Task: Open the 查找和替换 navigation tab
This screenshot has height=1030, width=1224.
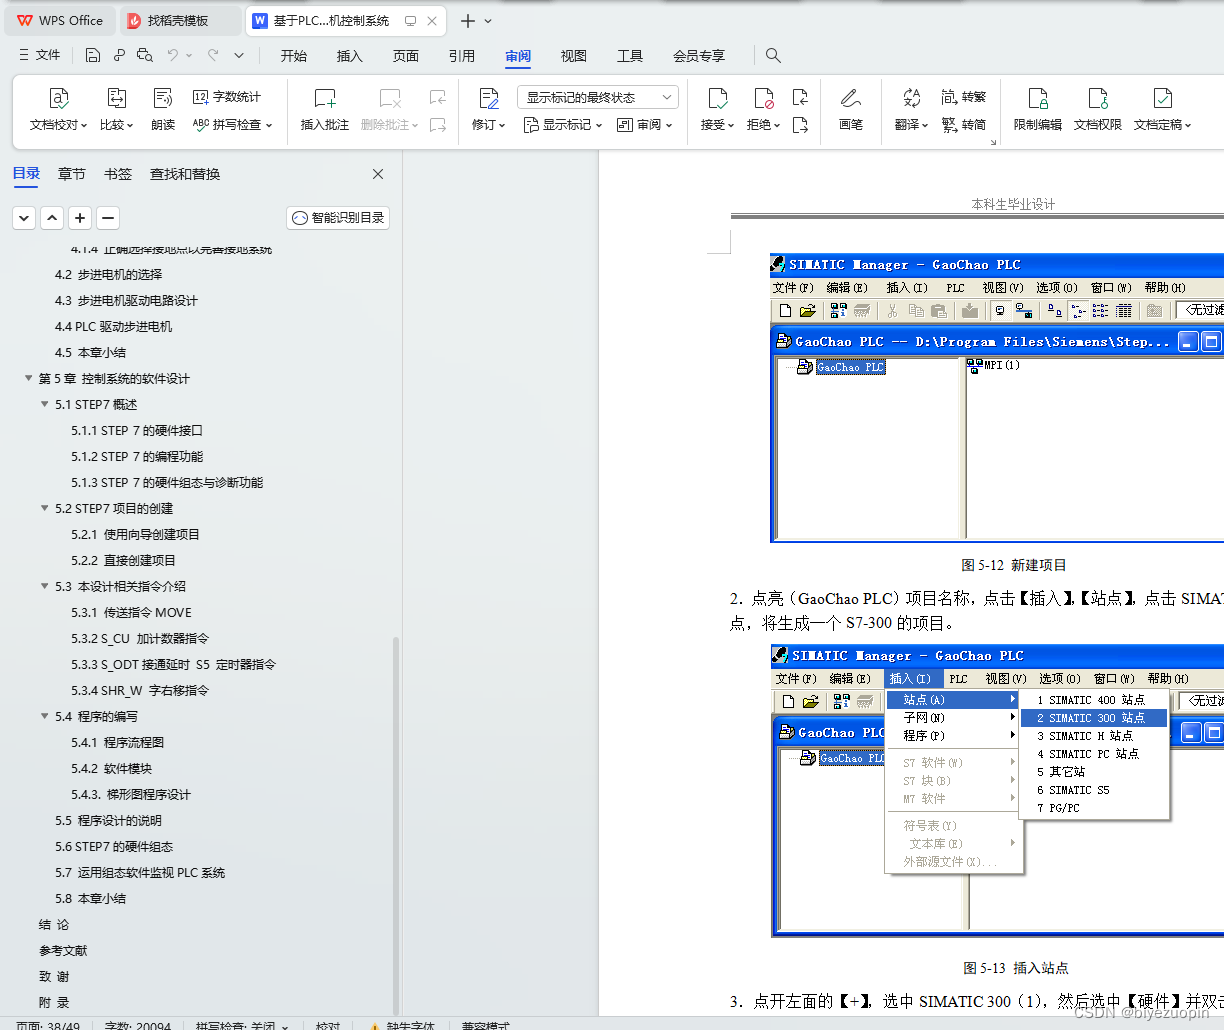Action: point(185,174)
